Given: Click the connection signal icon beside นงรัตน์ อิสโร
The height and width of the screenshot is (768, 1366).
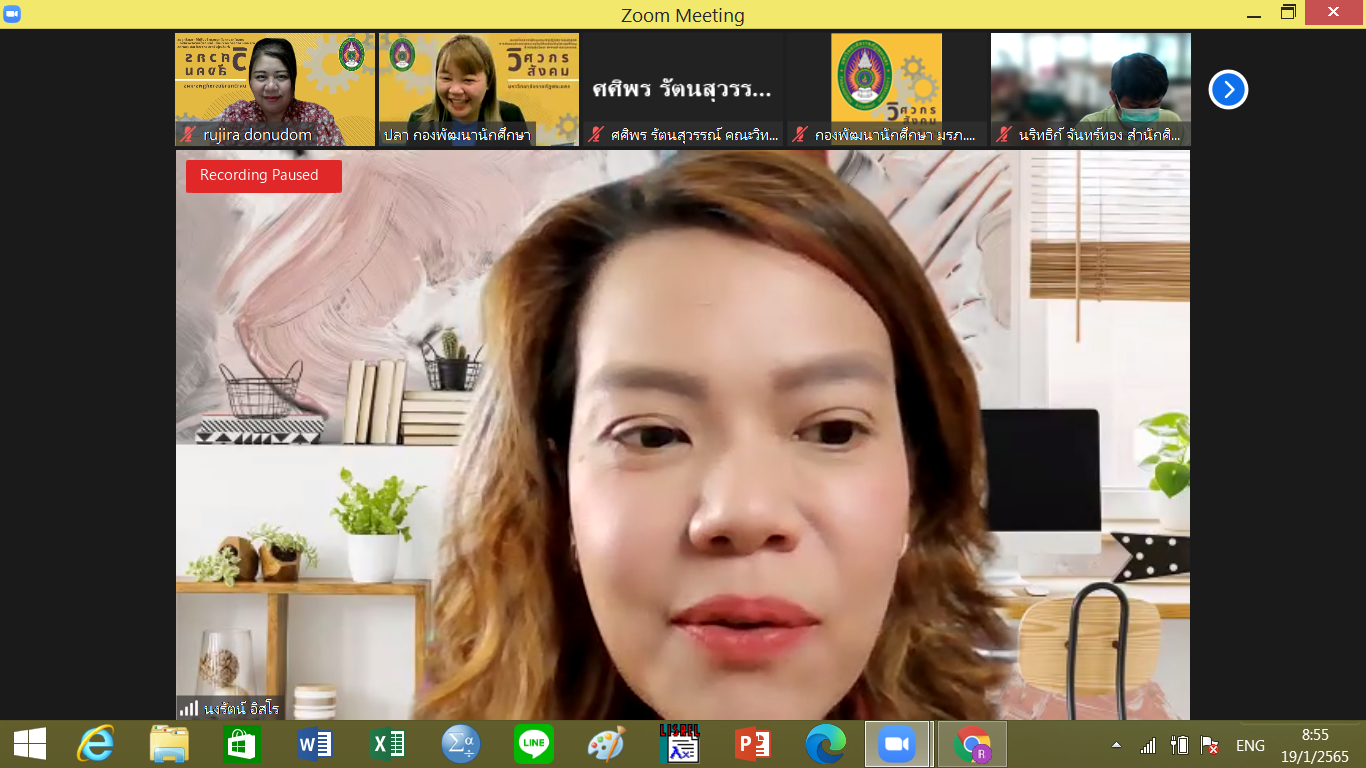Looking at the screenshot, I should (189, 708).
